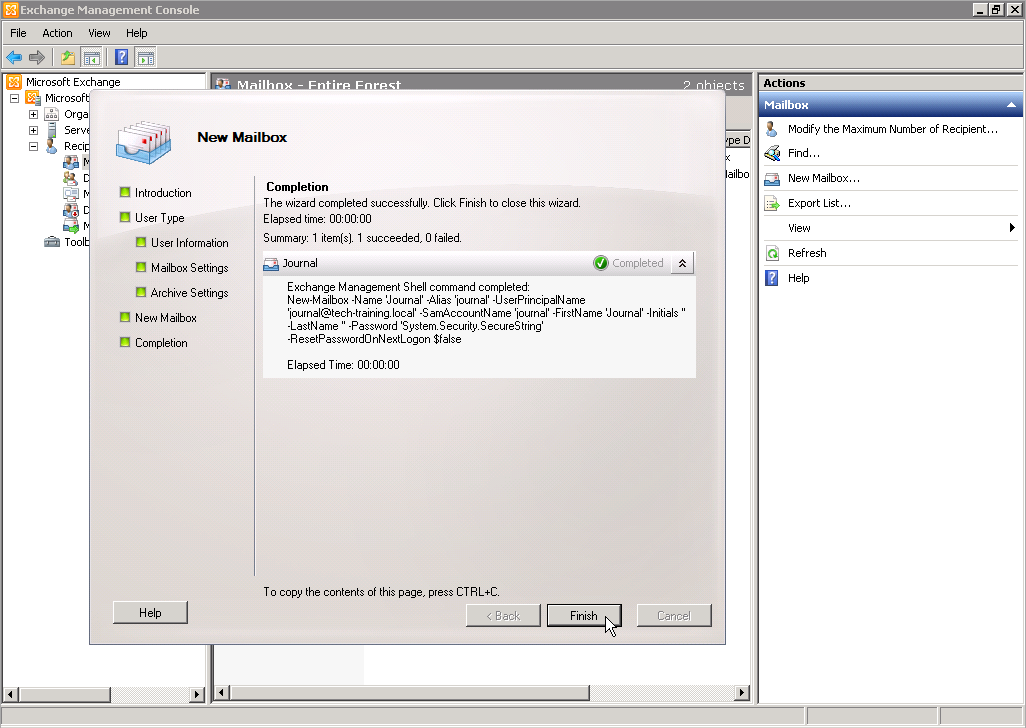Click the Toolbox icon in console tree
This screenshot has height=728, width=1026.
52,242
